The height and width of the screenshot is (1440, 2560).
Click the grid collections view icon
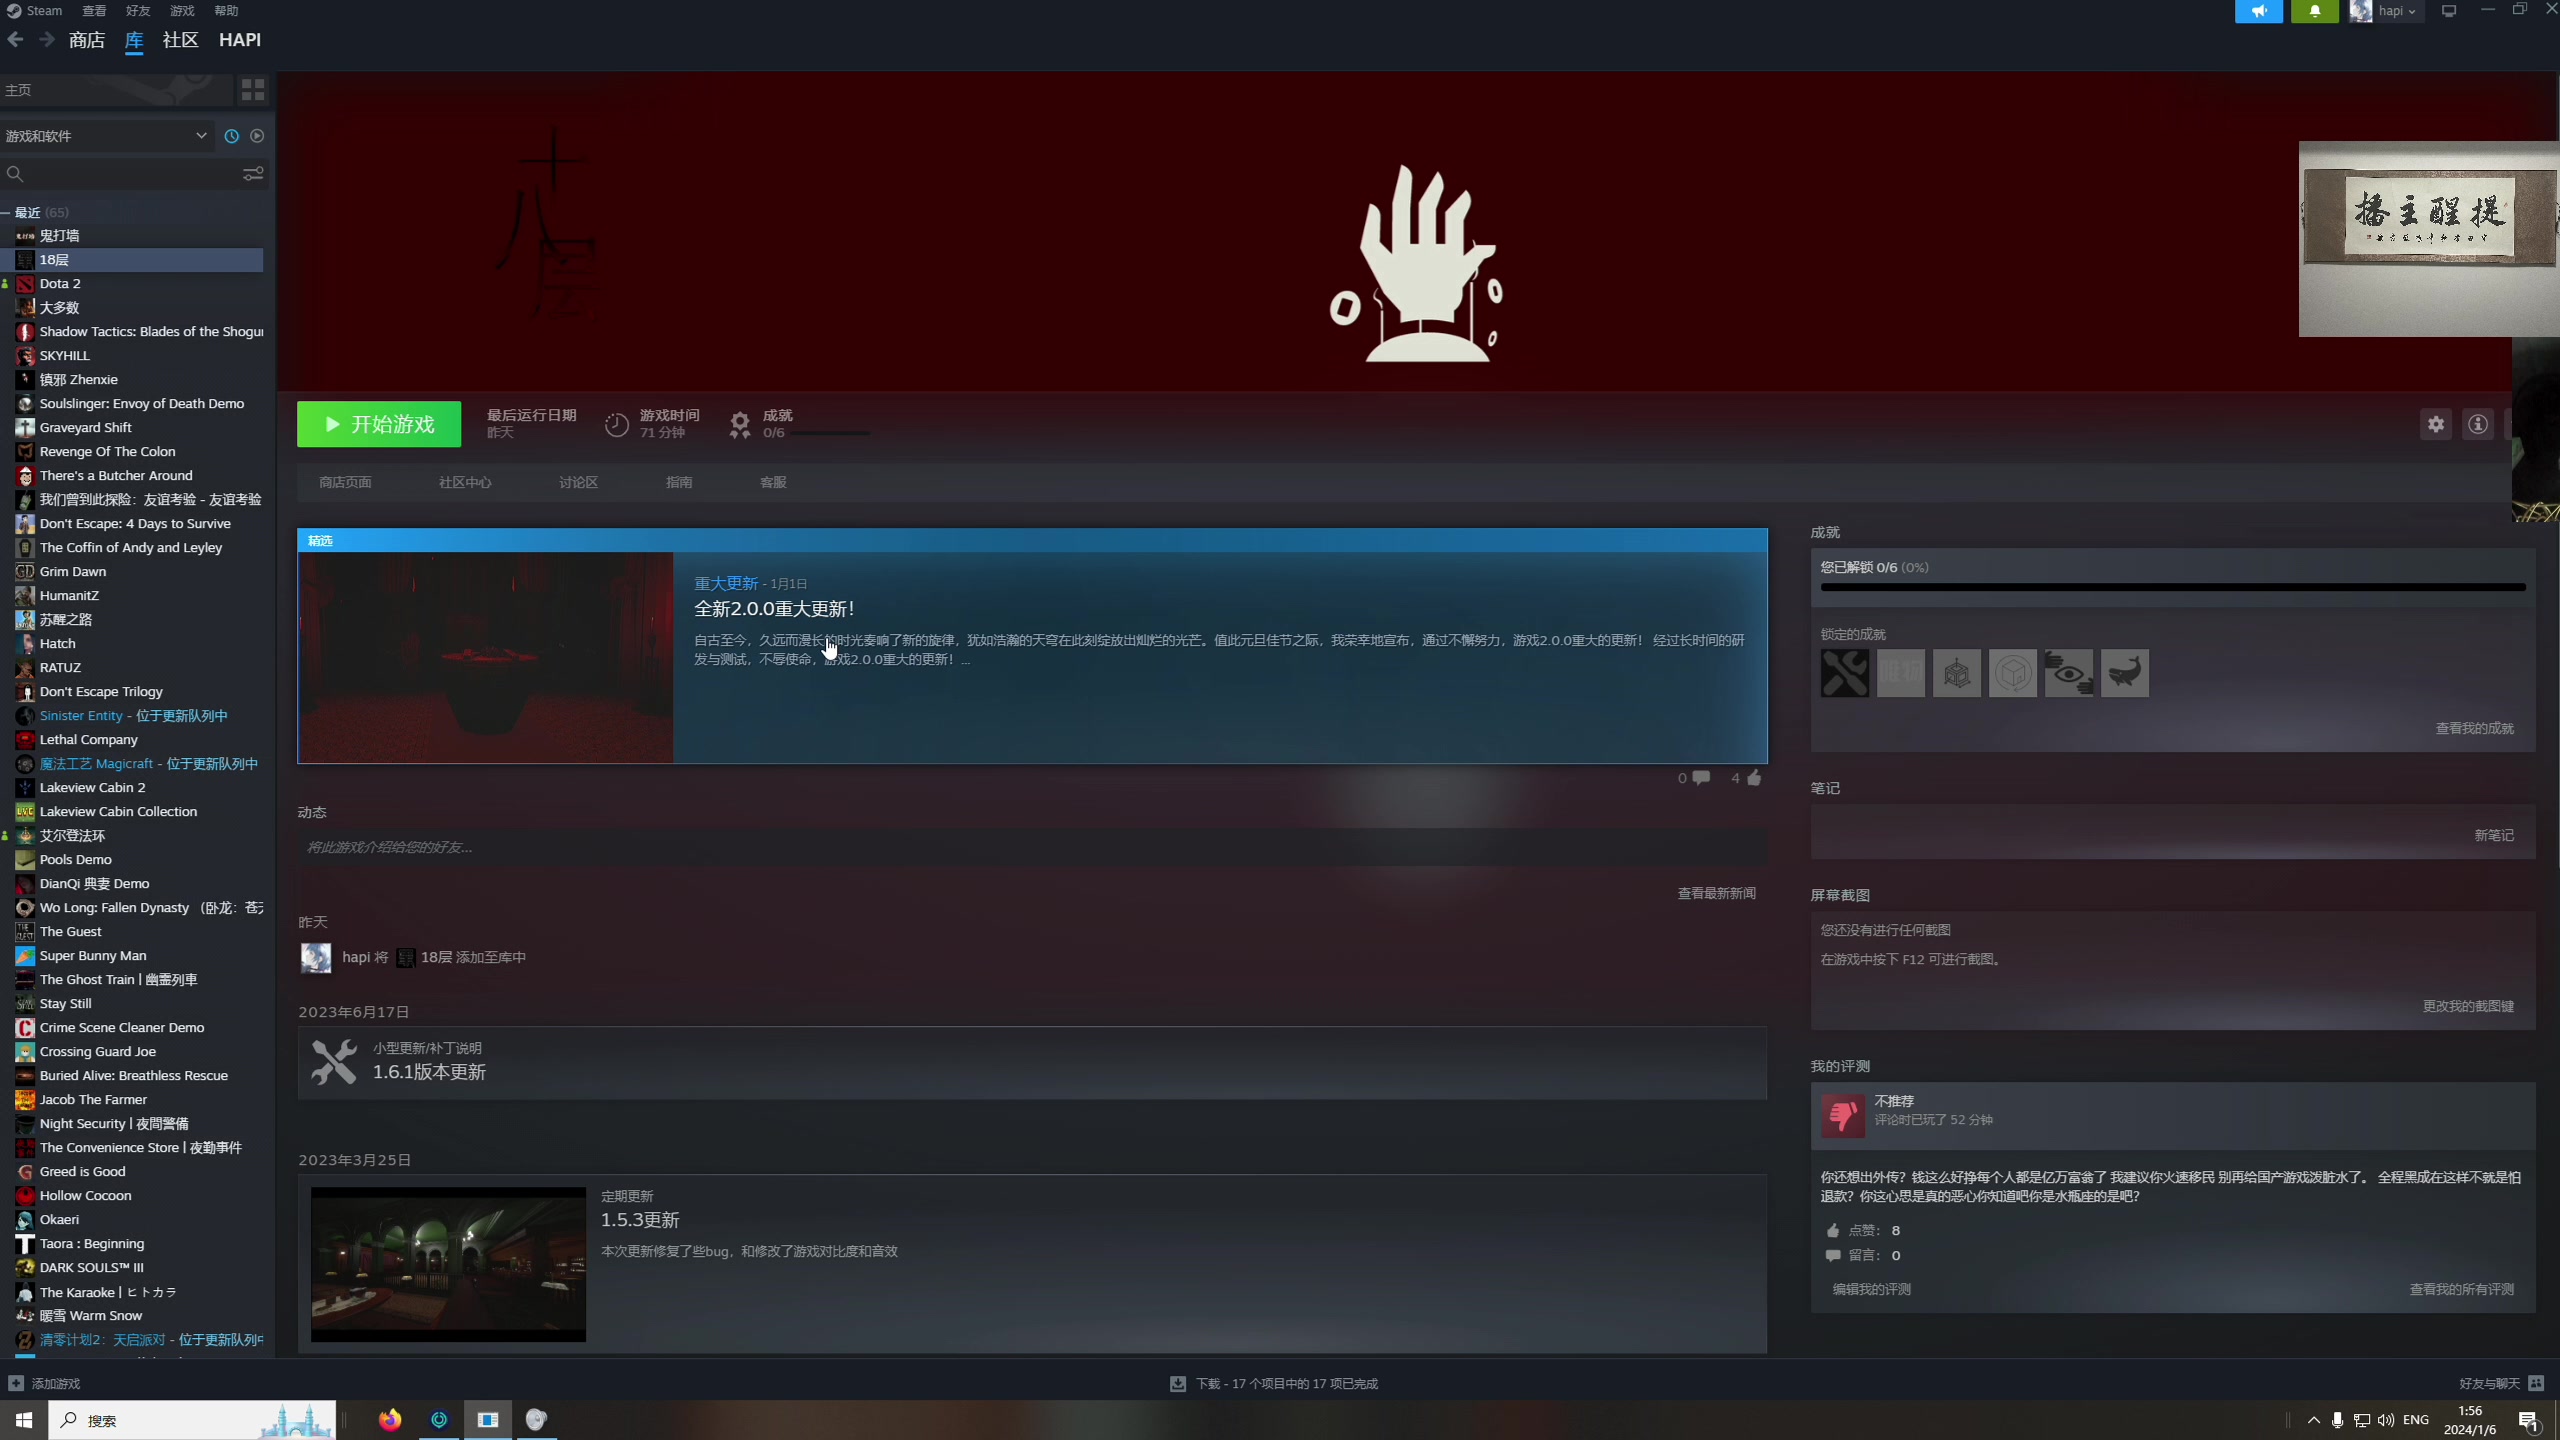point(253,90)
